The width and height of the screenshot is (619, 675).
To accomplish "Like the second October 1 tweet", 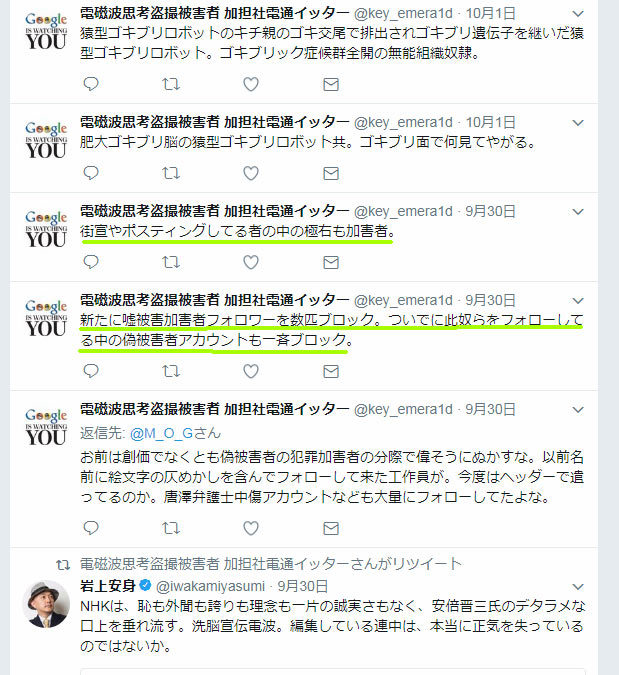I will (251, 173).
